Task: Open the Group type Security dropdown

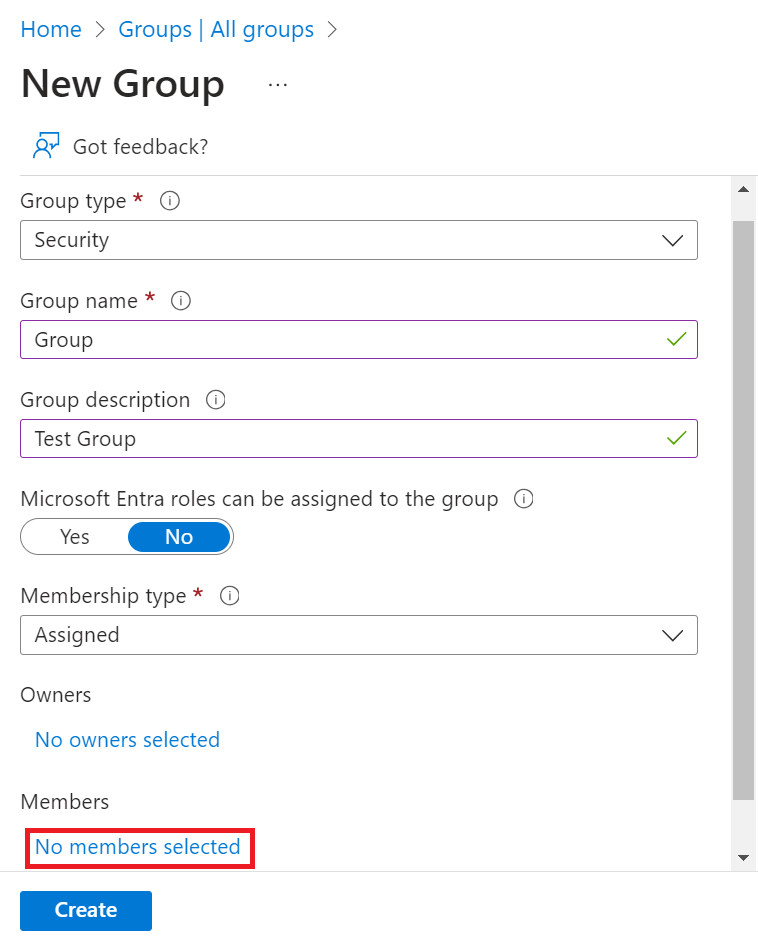Action: [358, 240]
